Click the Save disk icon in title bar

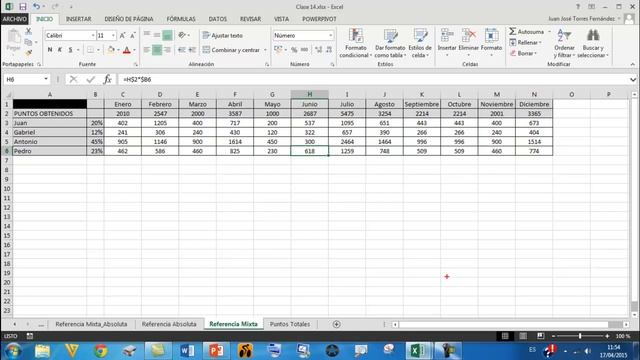(x=22, y=7)
